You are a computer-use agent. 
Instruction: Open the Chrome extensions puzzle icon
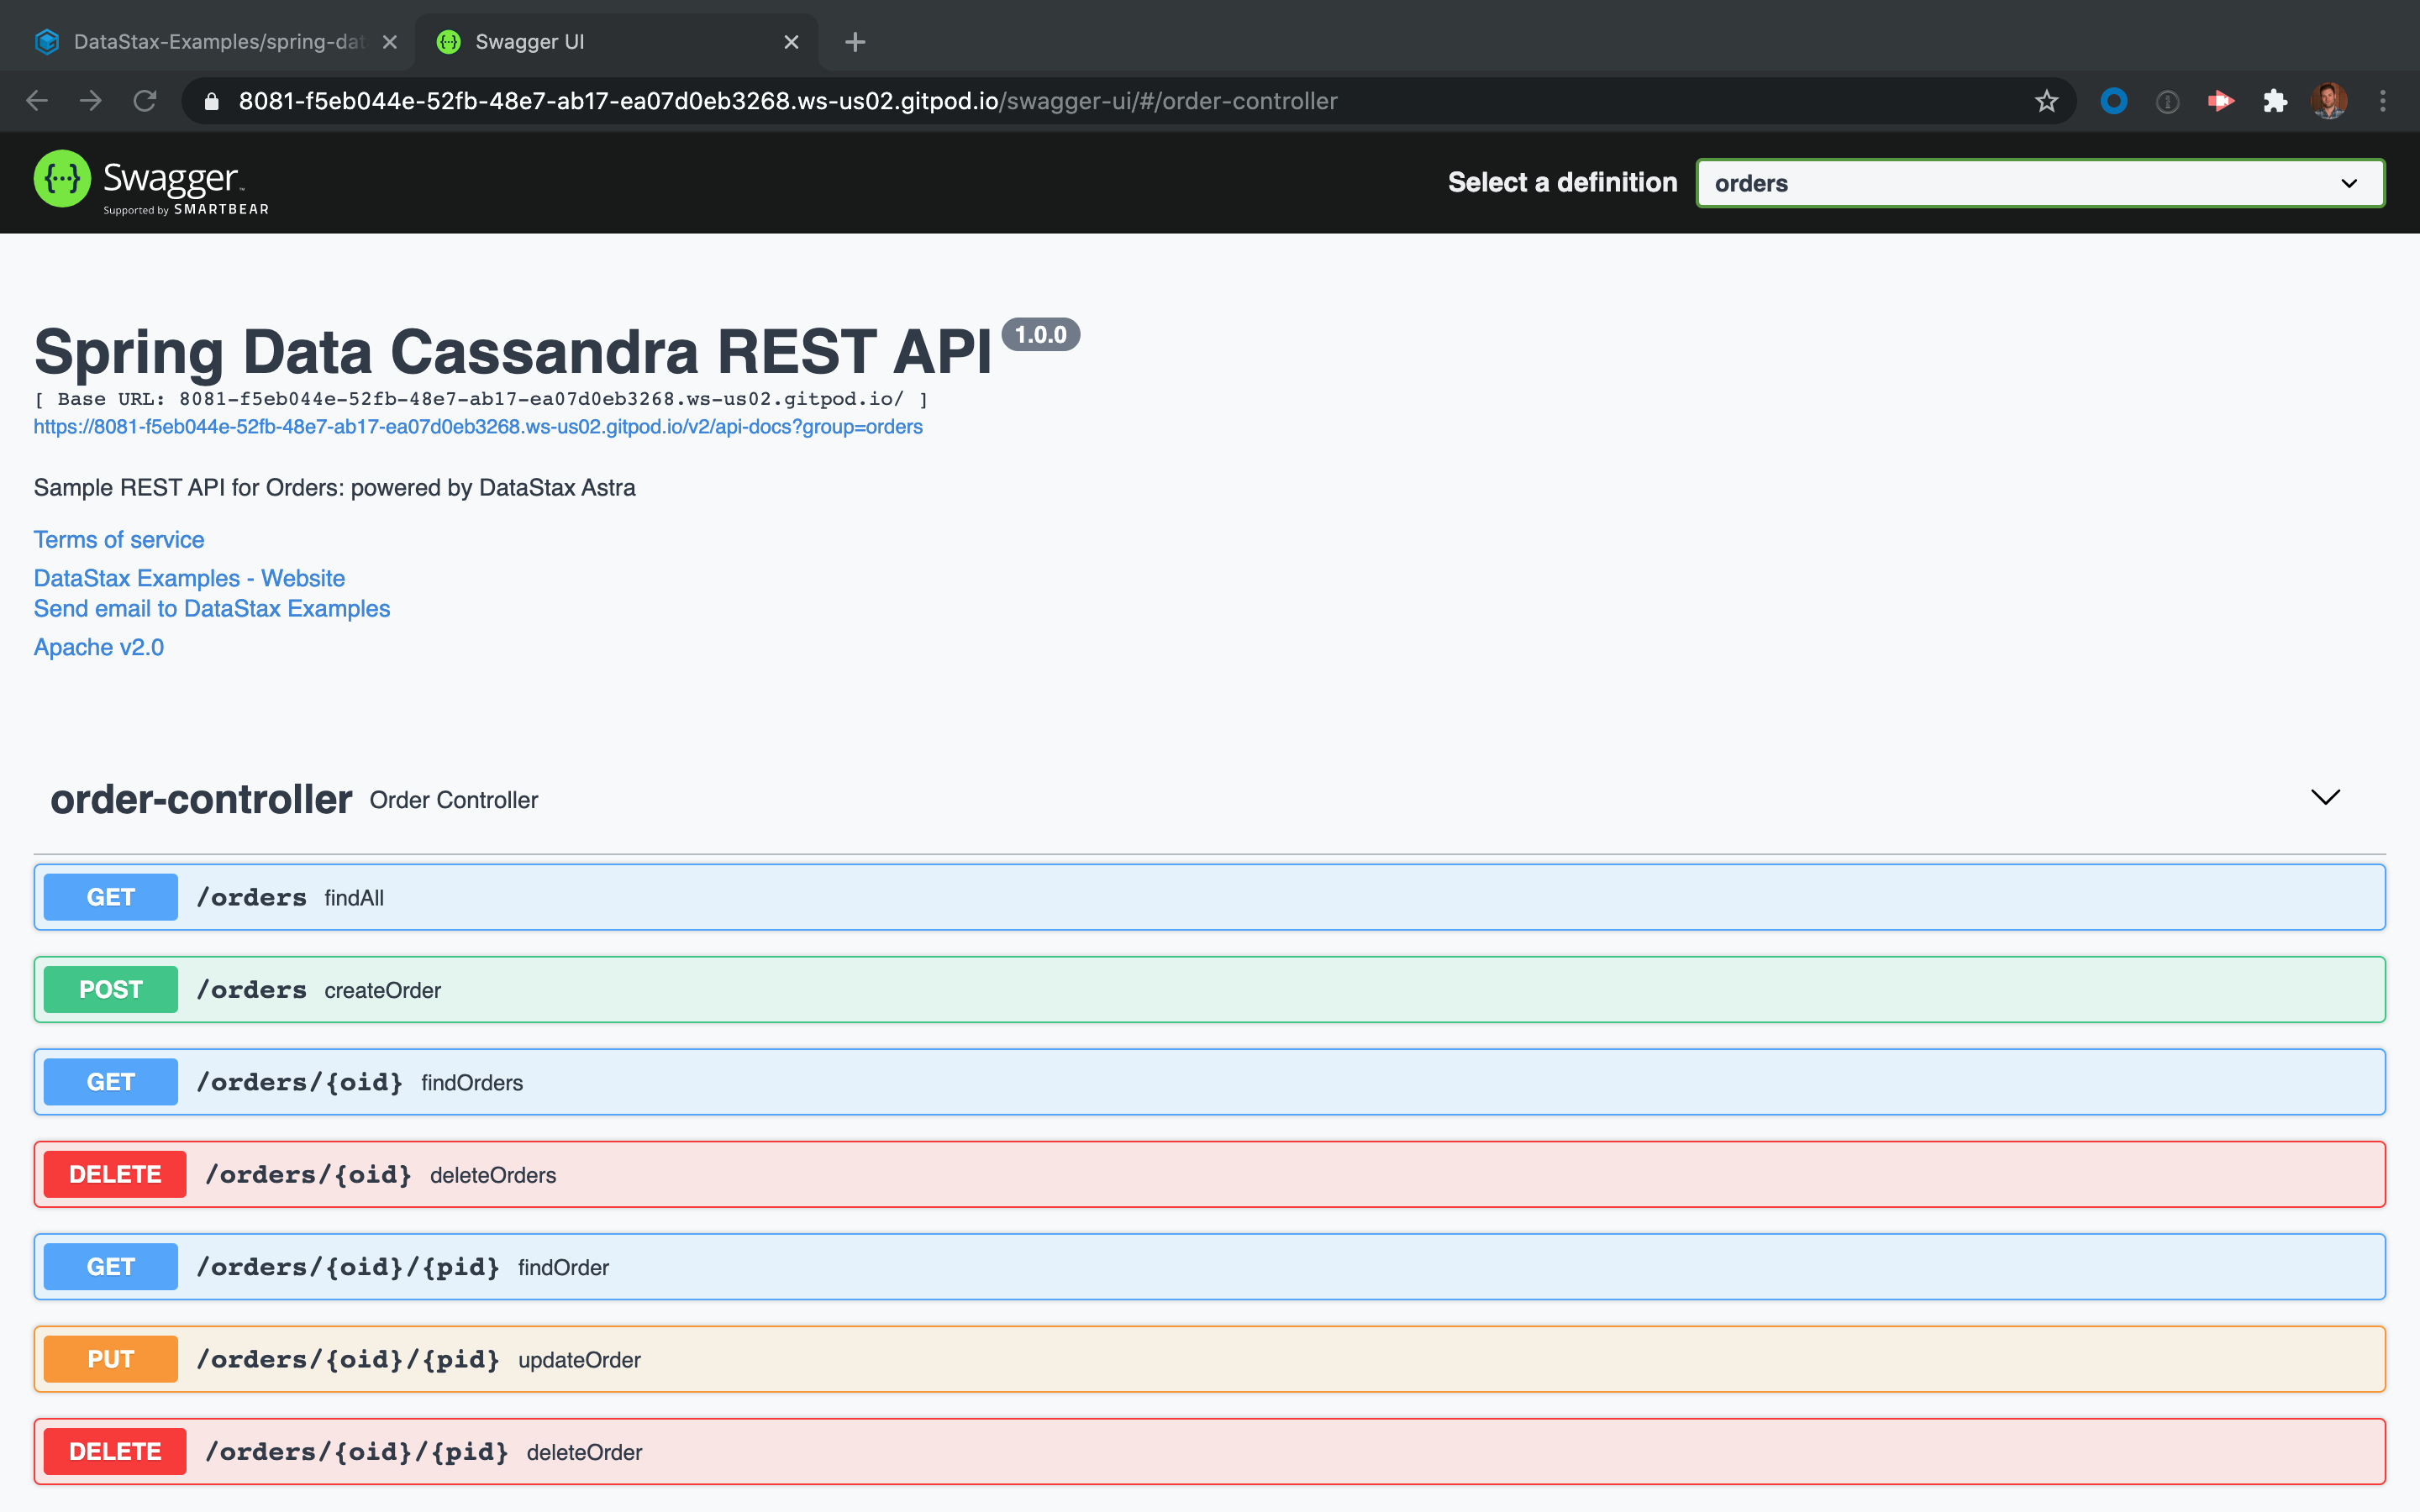pos(2275,100)
